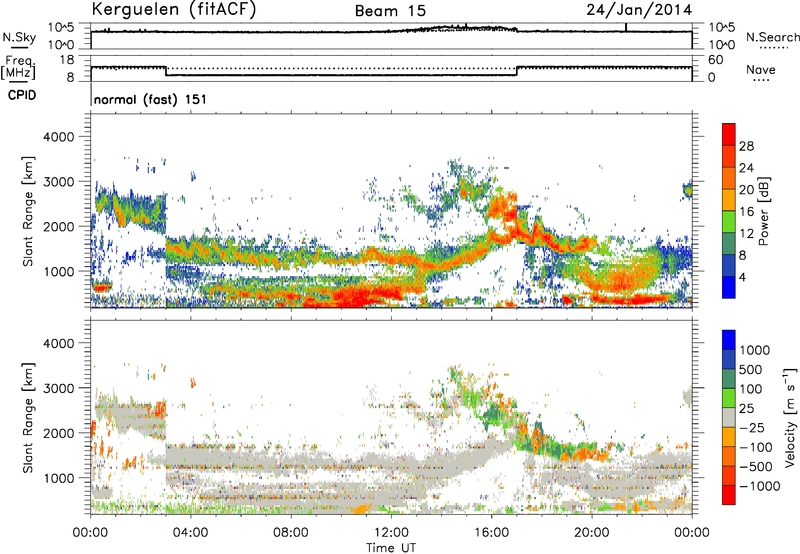Click the gray segment of velocity colorbar
800x554 pixels.
tap(729, 418)
